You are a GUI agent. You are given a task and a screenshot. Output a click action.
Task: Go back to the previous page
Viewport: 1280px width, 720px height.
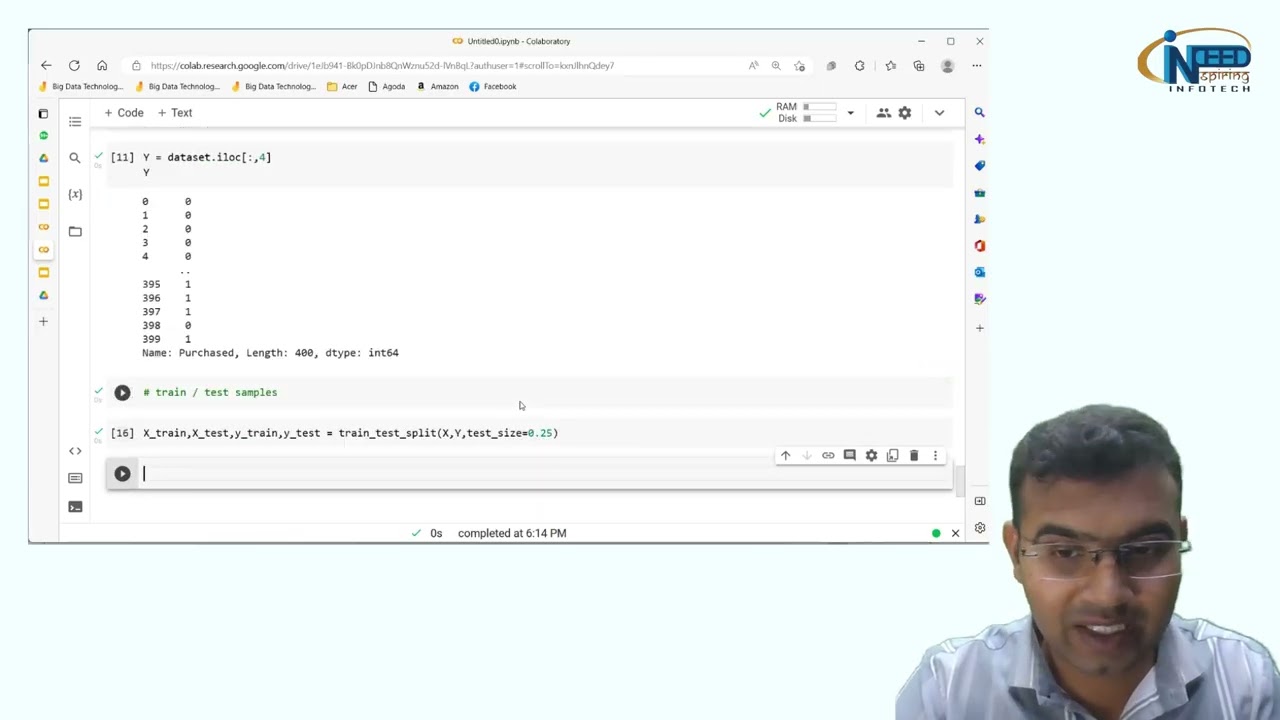(46, 66)
